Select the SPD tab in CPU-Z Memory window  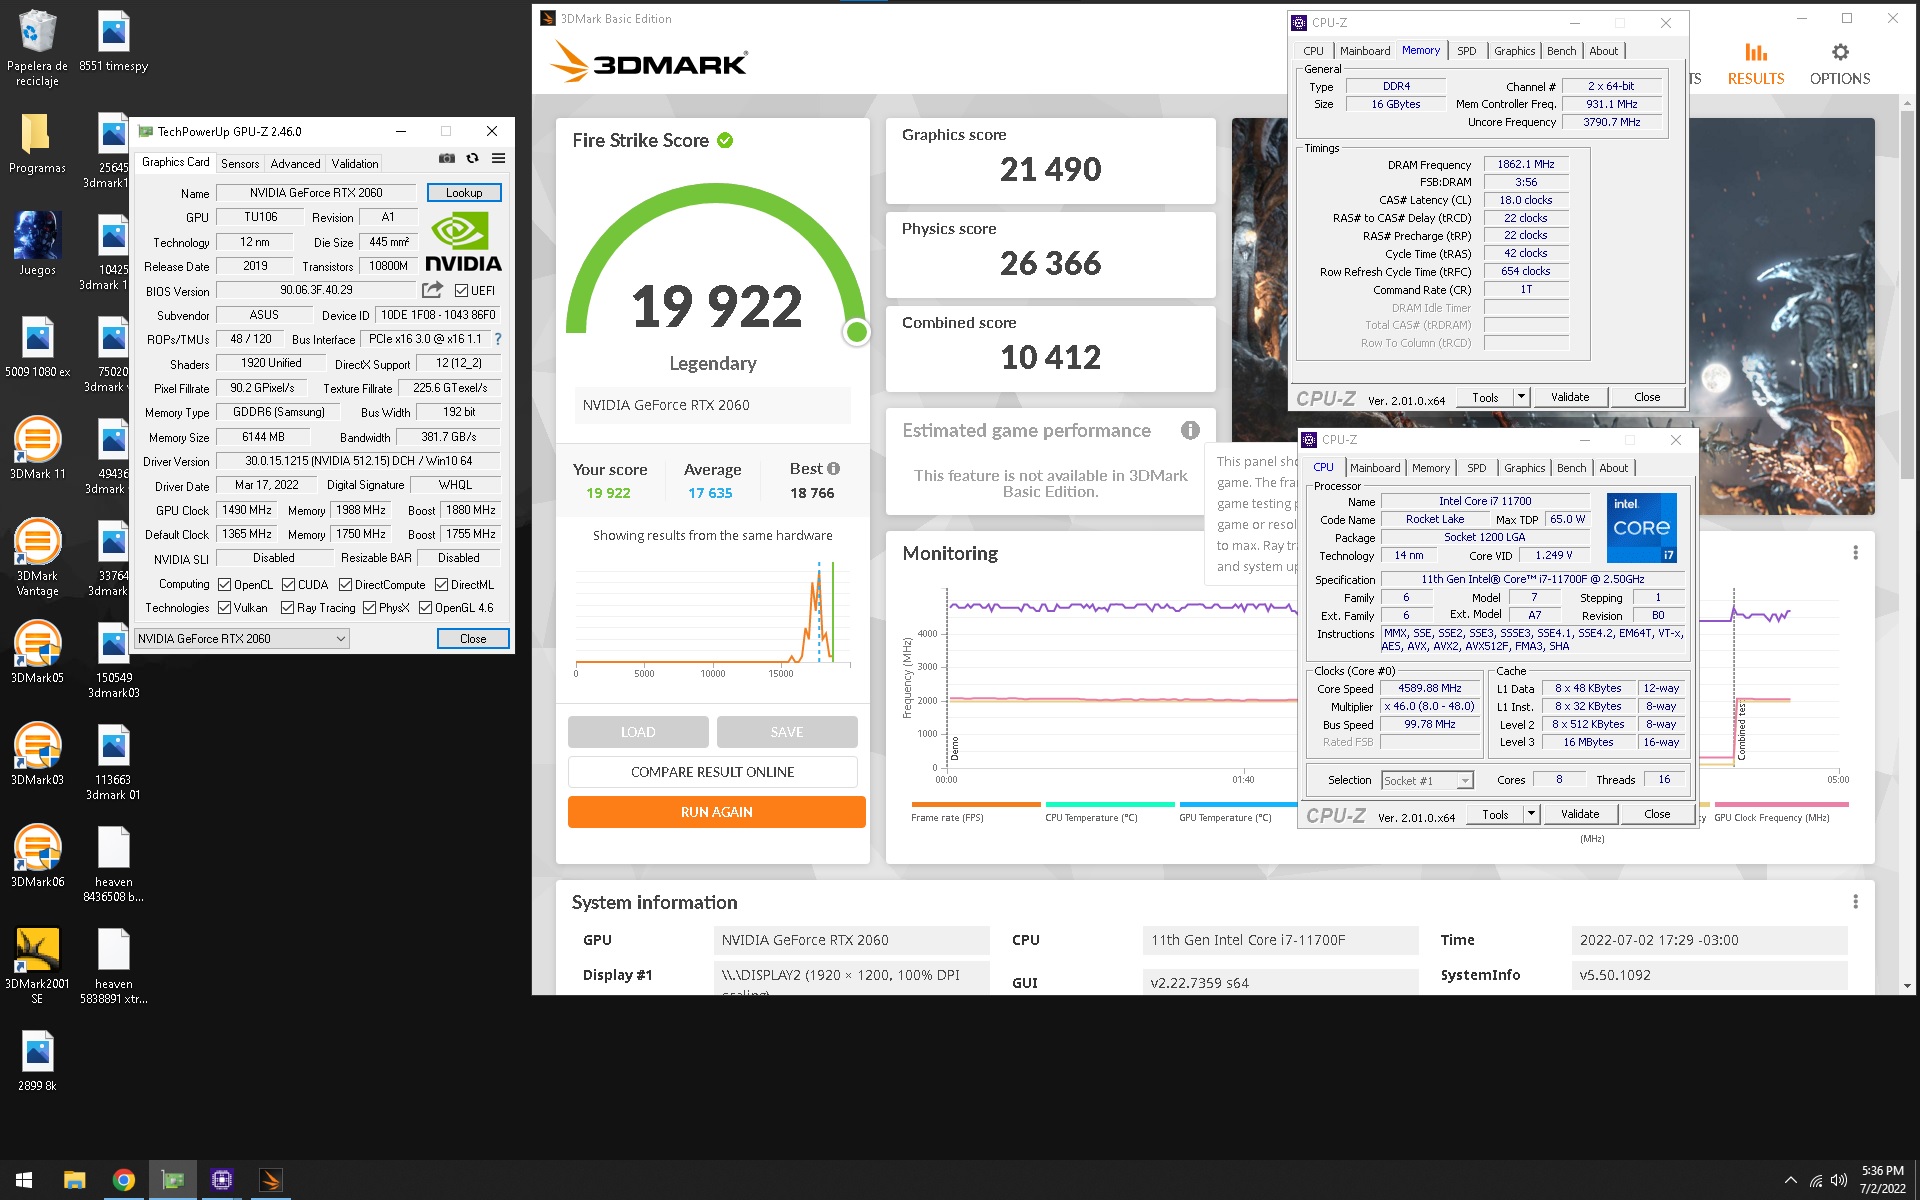1466,51
